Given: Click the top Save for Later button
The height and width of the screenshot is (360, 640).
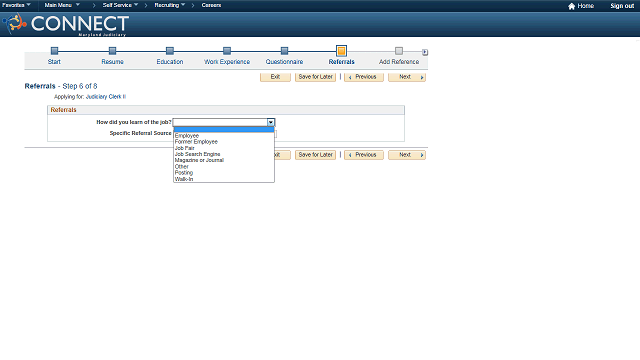Looking at the screenshot, I should tap(316, 77).
